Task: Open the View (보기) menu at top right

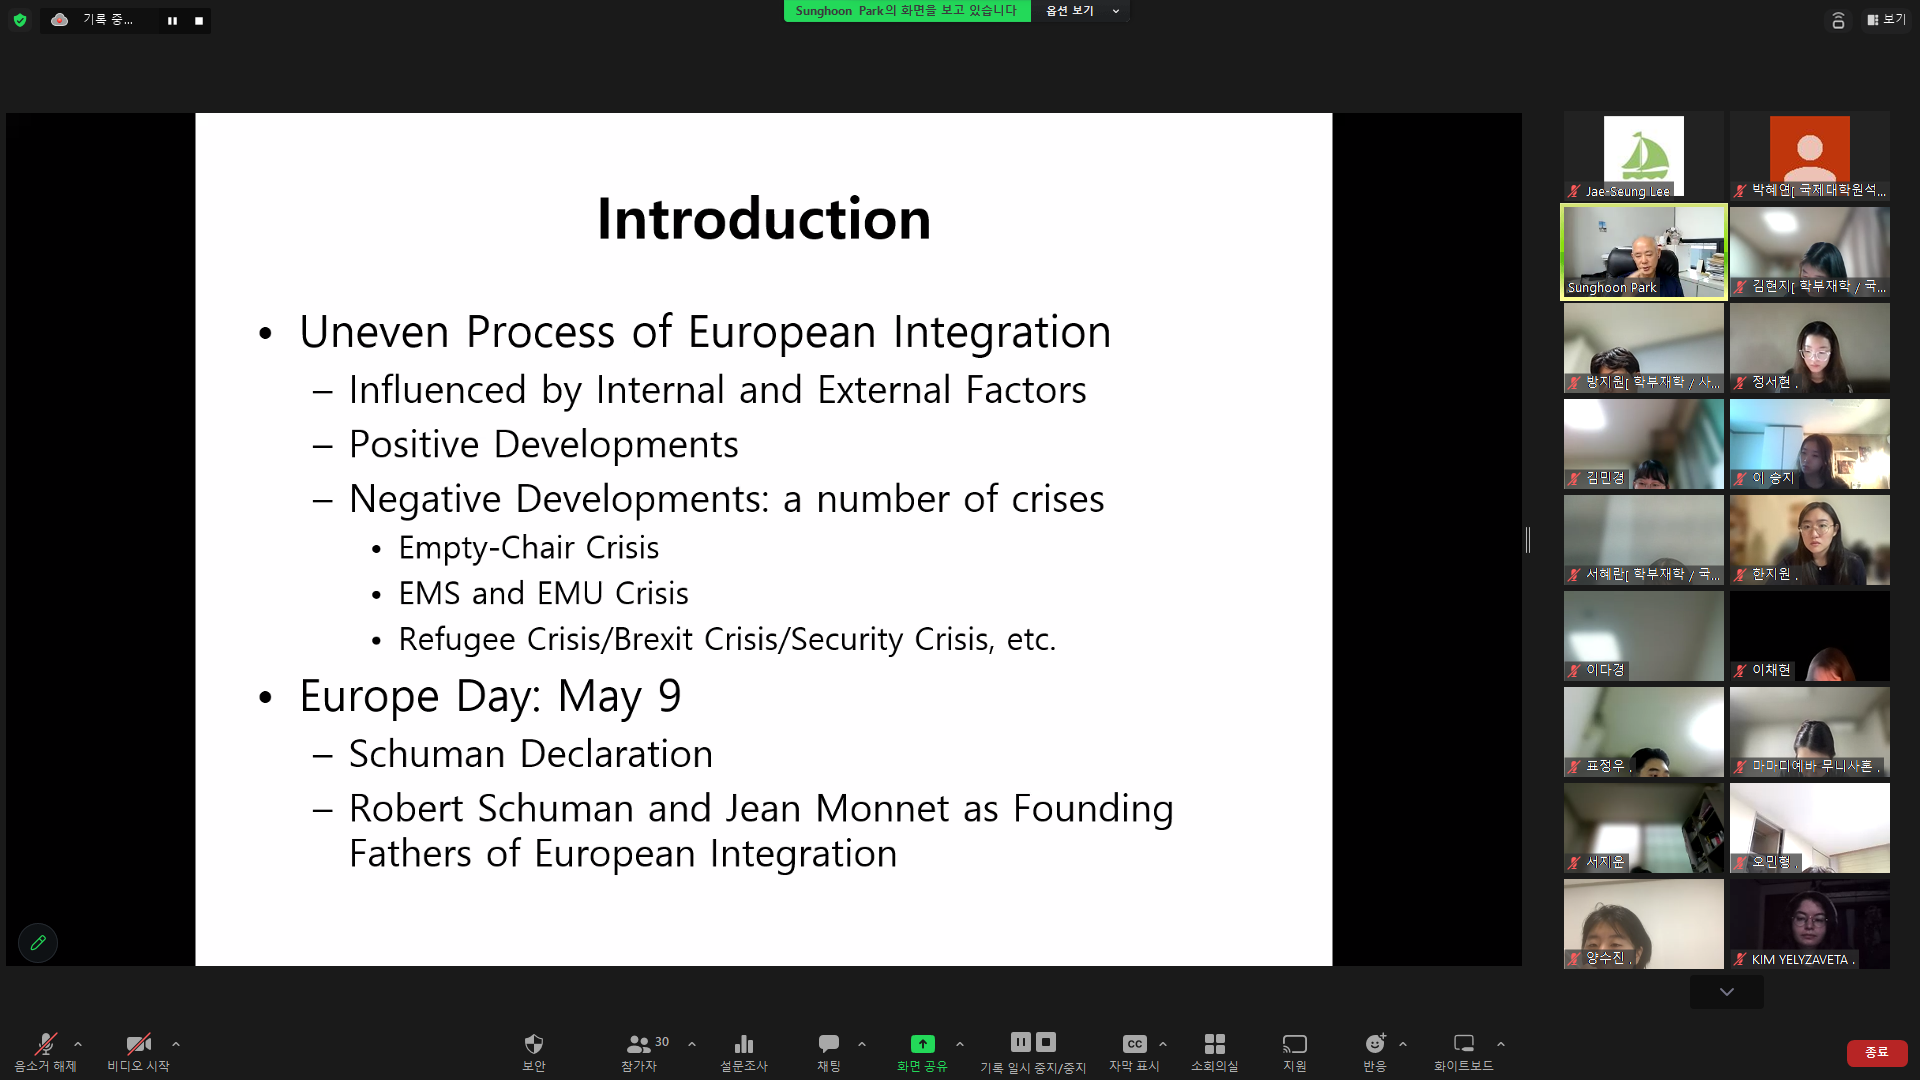Action: click(x=1886, y=20)
